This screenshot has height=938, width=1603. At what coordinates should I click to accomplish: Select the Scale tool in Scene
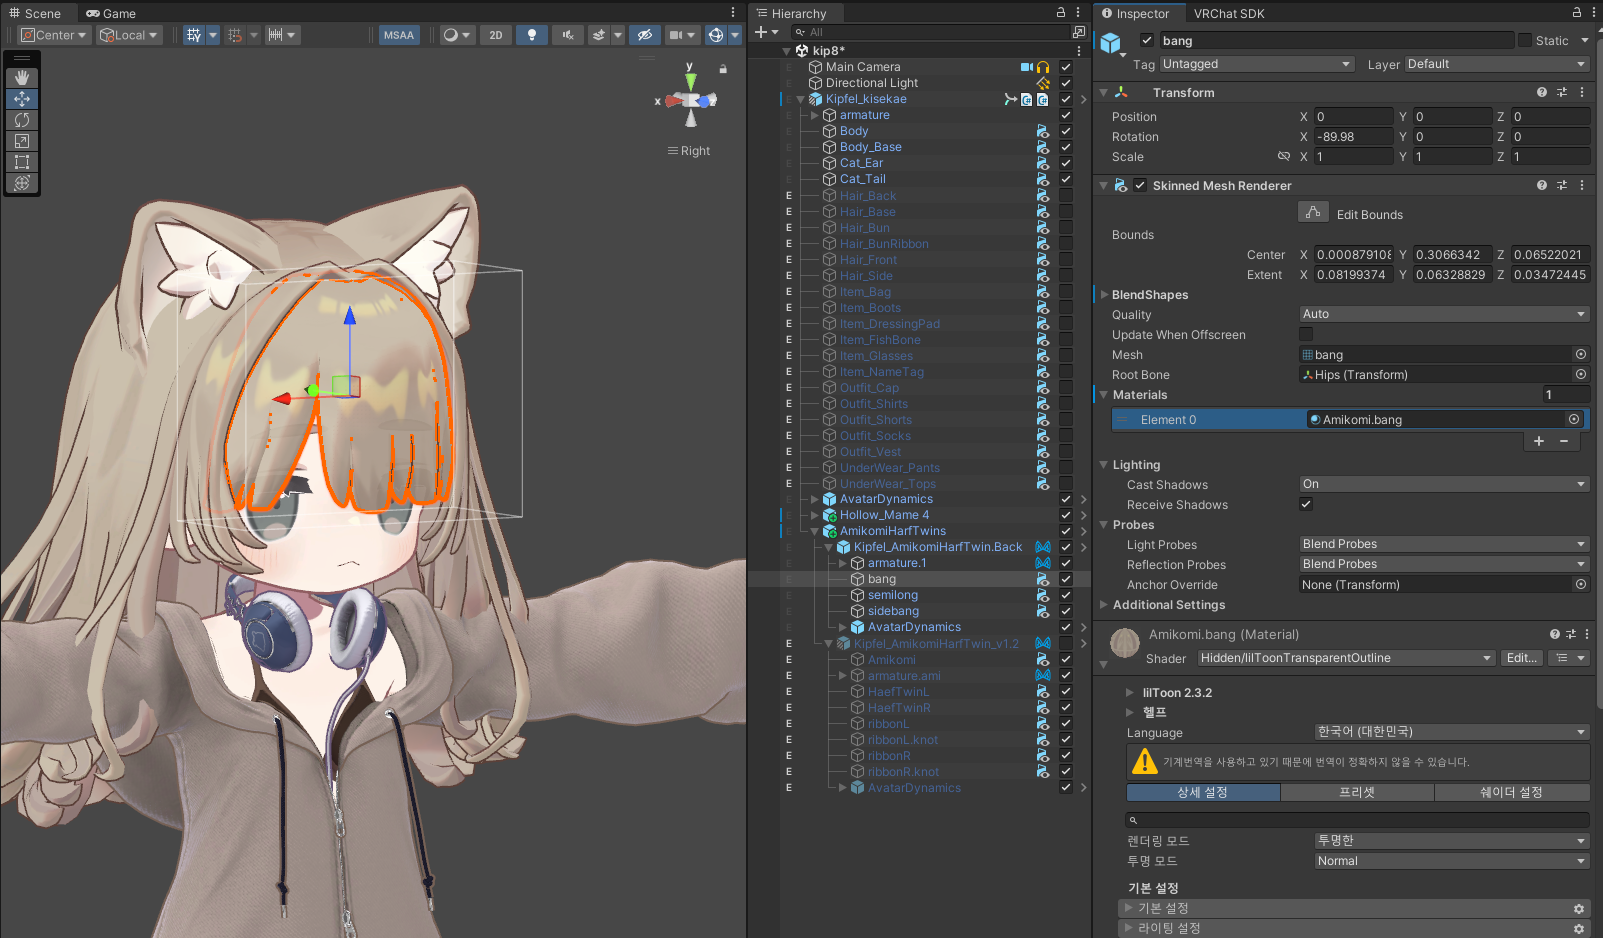coord(22,141)
